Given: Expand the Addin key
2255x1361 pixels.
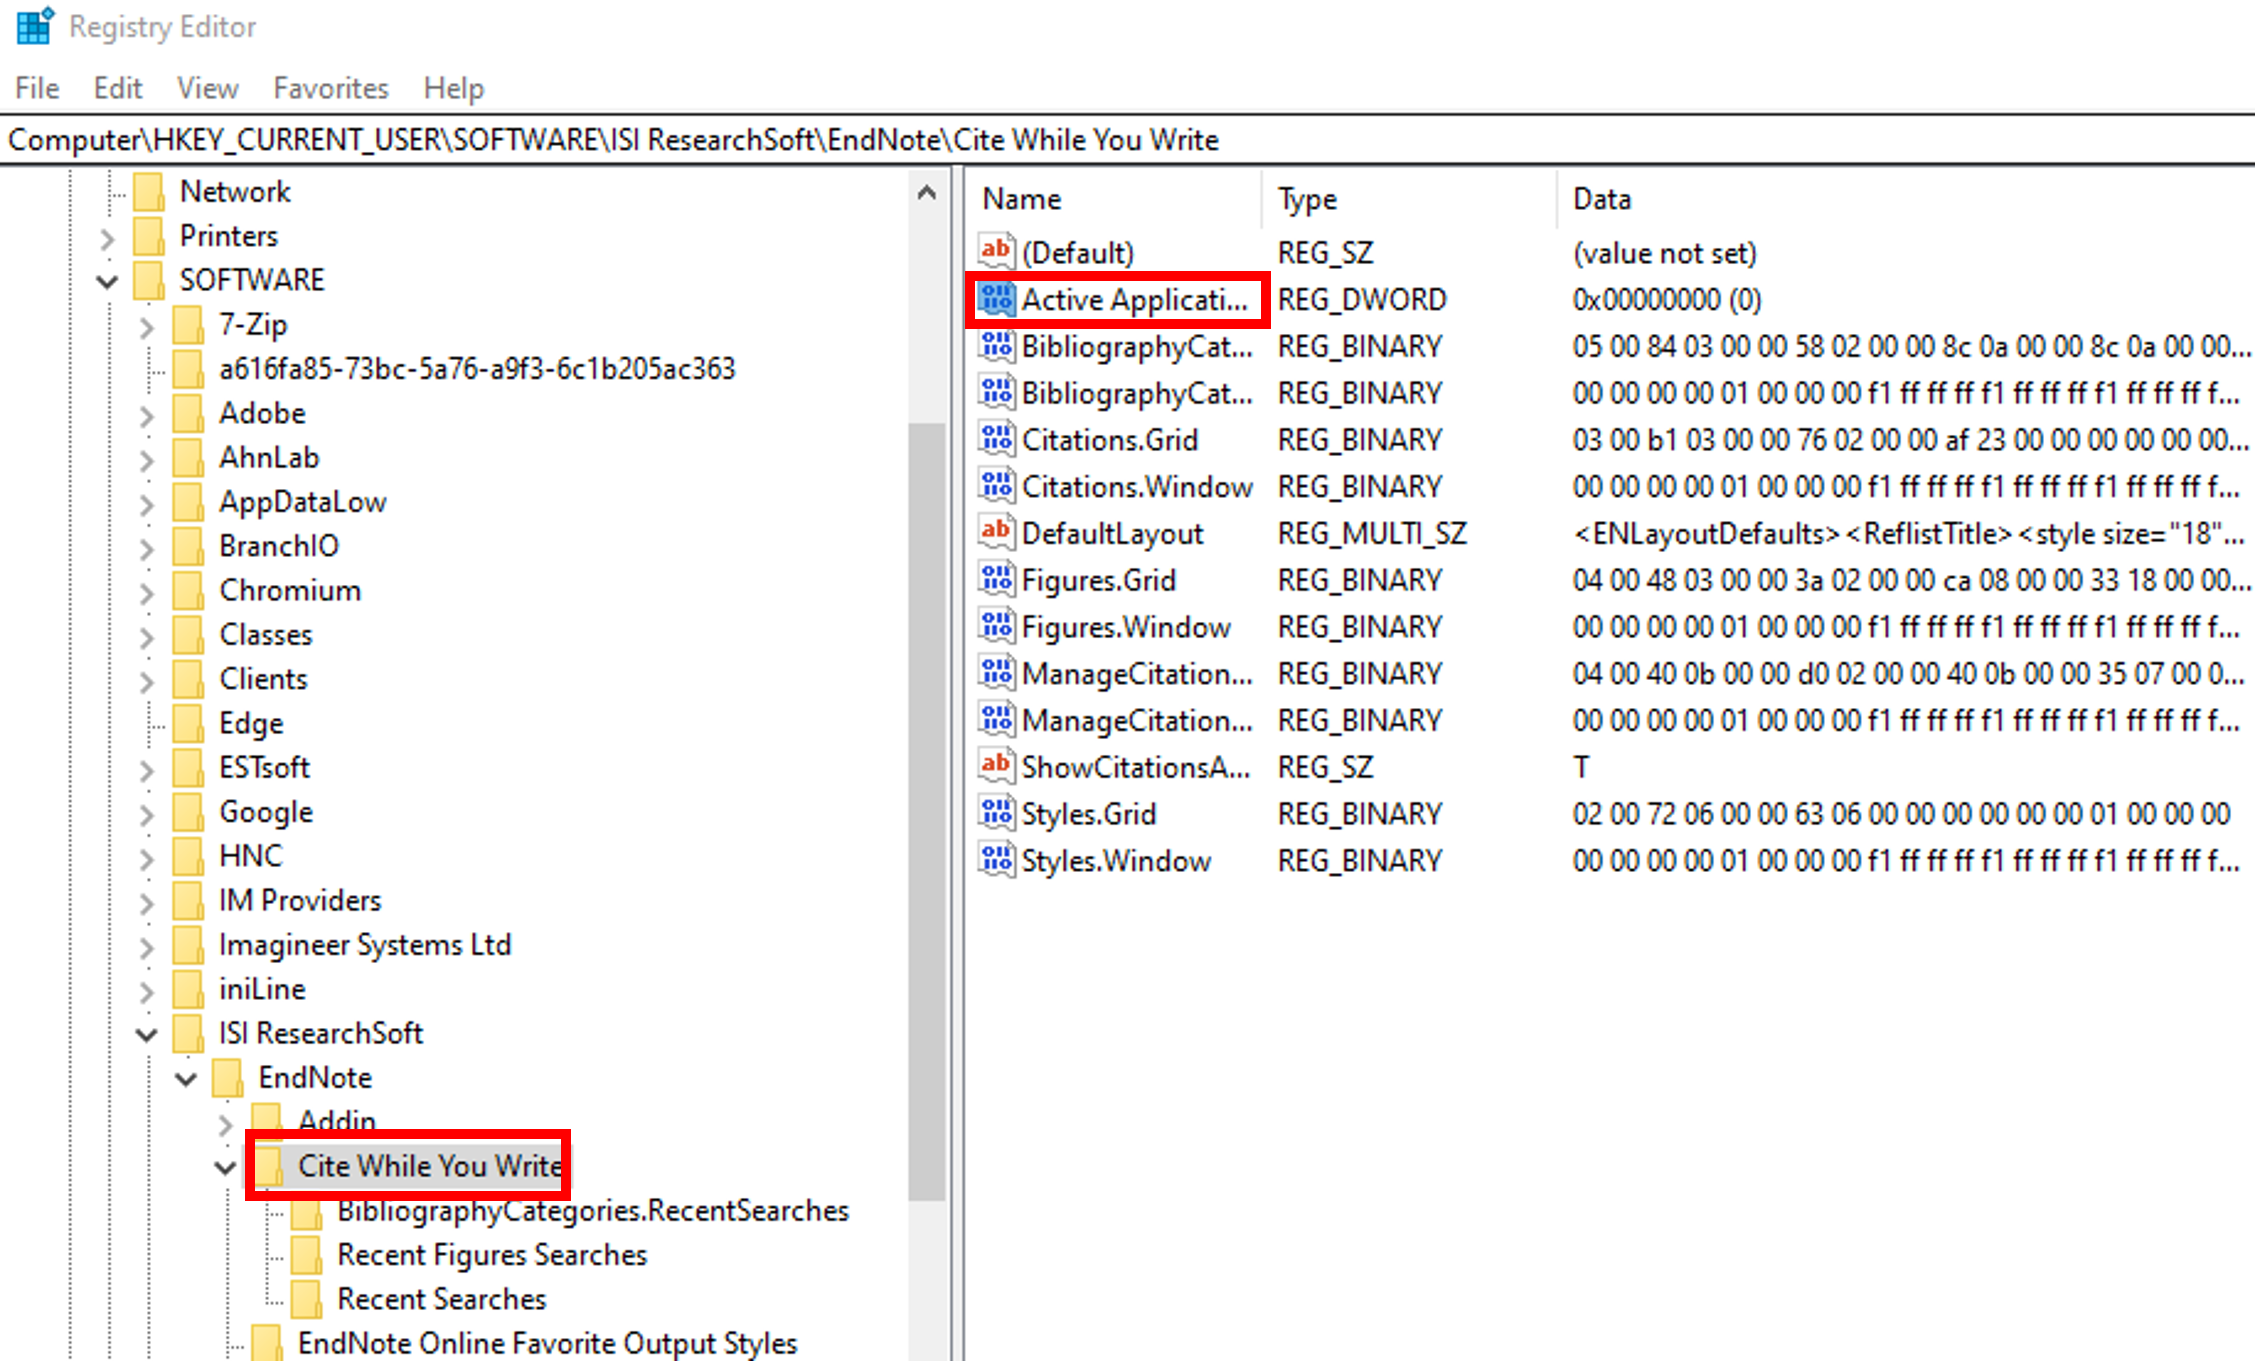Looking at the screenshot, I should tap(226, 1124).
